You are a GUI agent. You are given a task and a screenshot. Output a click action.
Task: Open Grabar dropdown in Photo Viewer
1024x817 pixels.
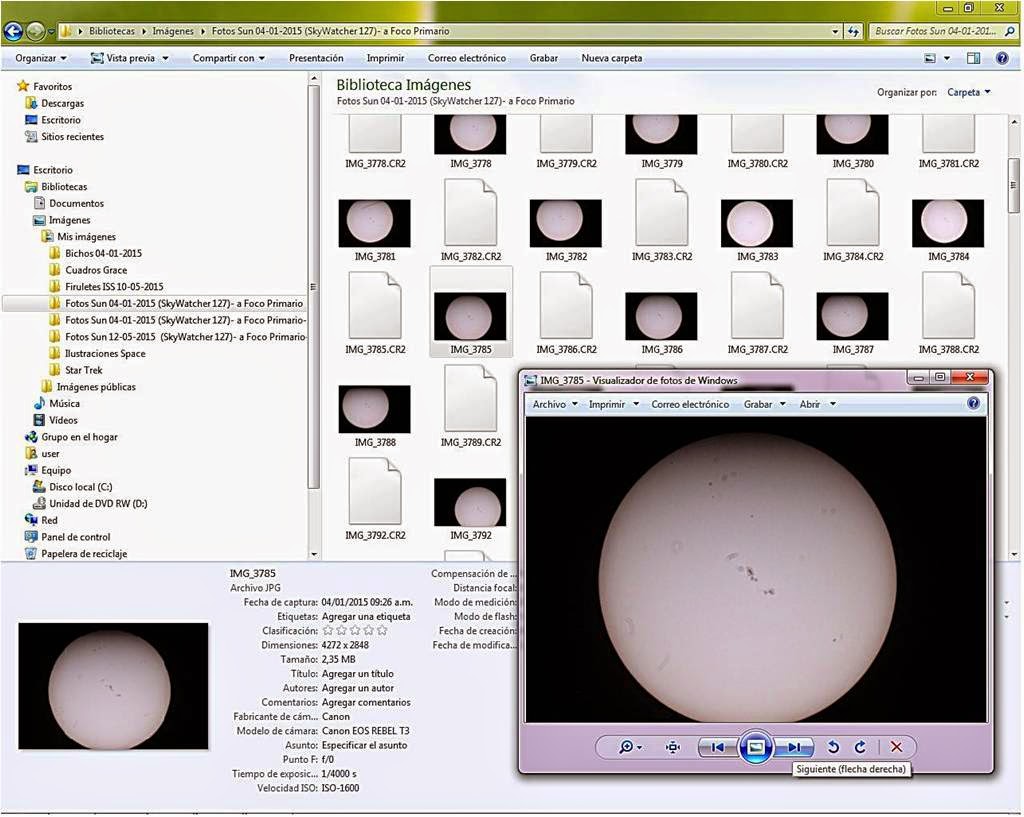pyautogui.click(x=764, y=404)
